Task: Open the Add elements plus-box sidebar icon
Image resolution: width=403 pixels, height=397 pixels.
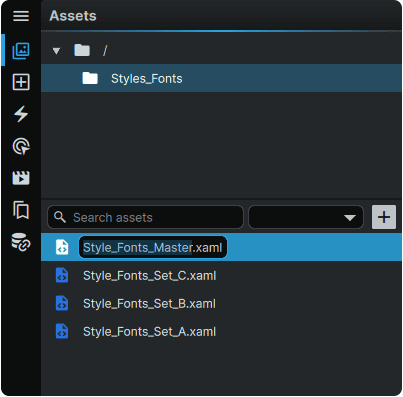Action: (x=21, y=82)
